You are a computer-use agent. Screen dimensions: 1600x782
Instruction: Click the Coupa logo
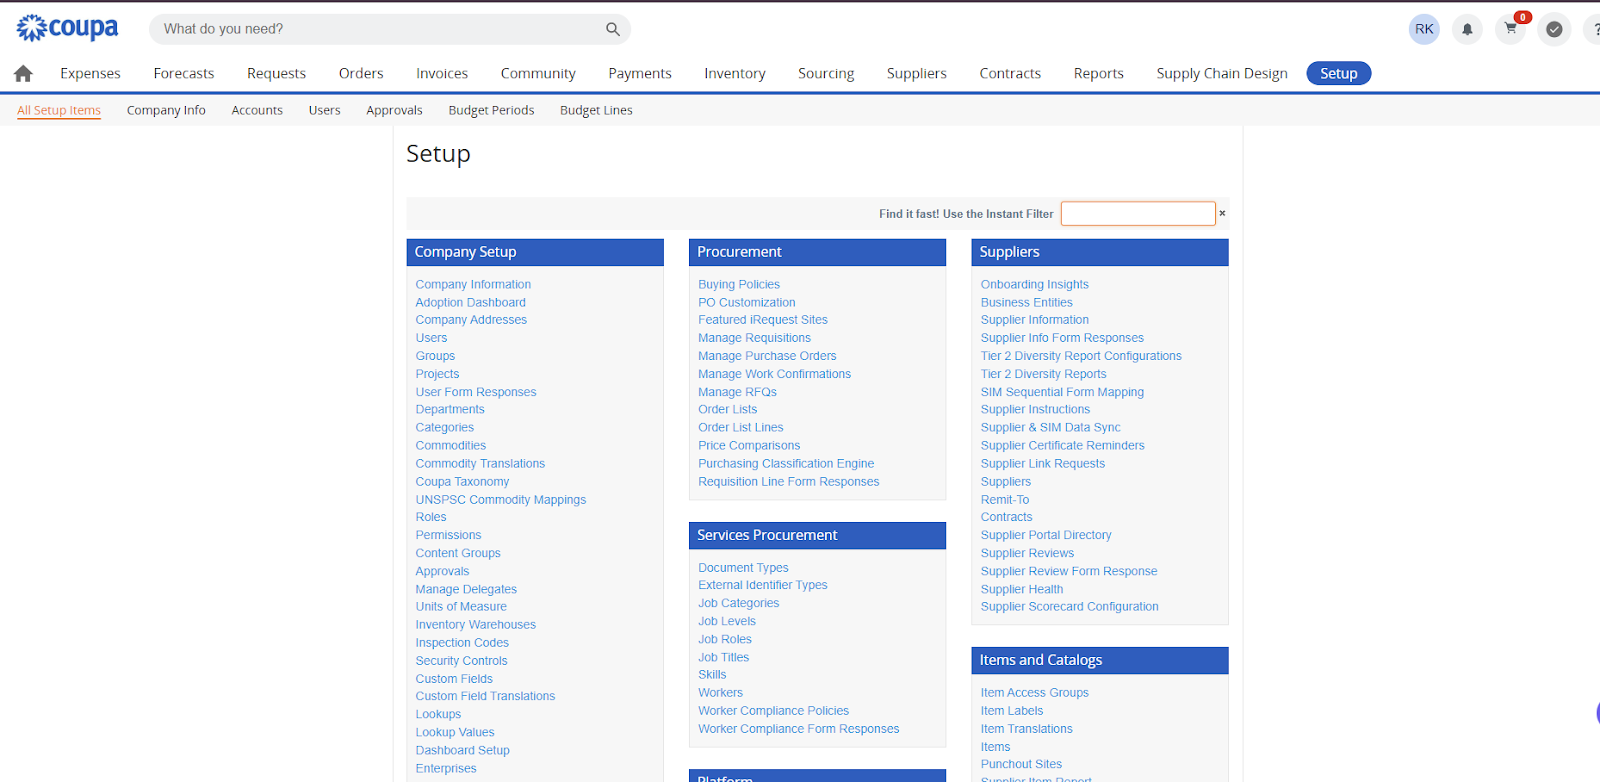click(67, 28)
